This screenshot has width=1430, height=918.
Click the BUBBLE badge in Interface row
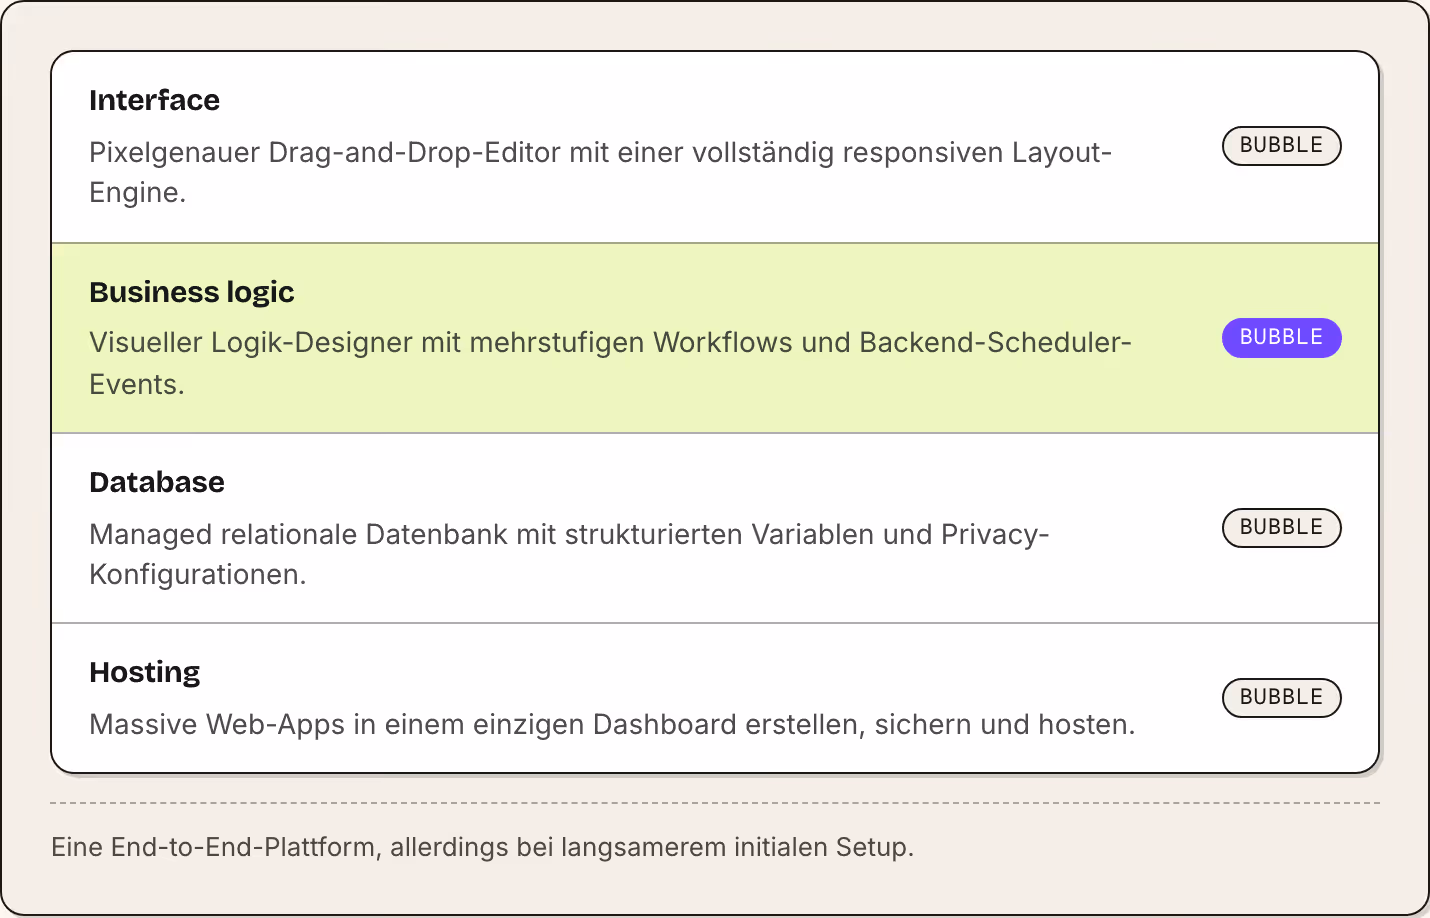(x=1281, y=146)
